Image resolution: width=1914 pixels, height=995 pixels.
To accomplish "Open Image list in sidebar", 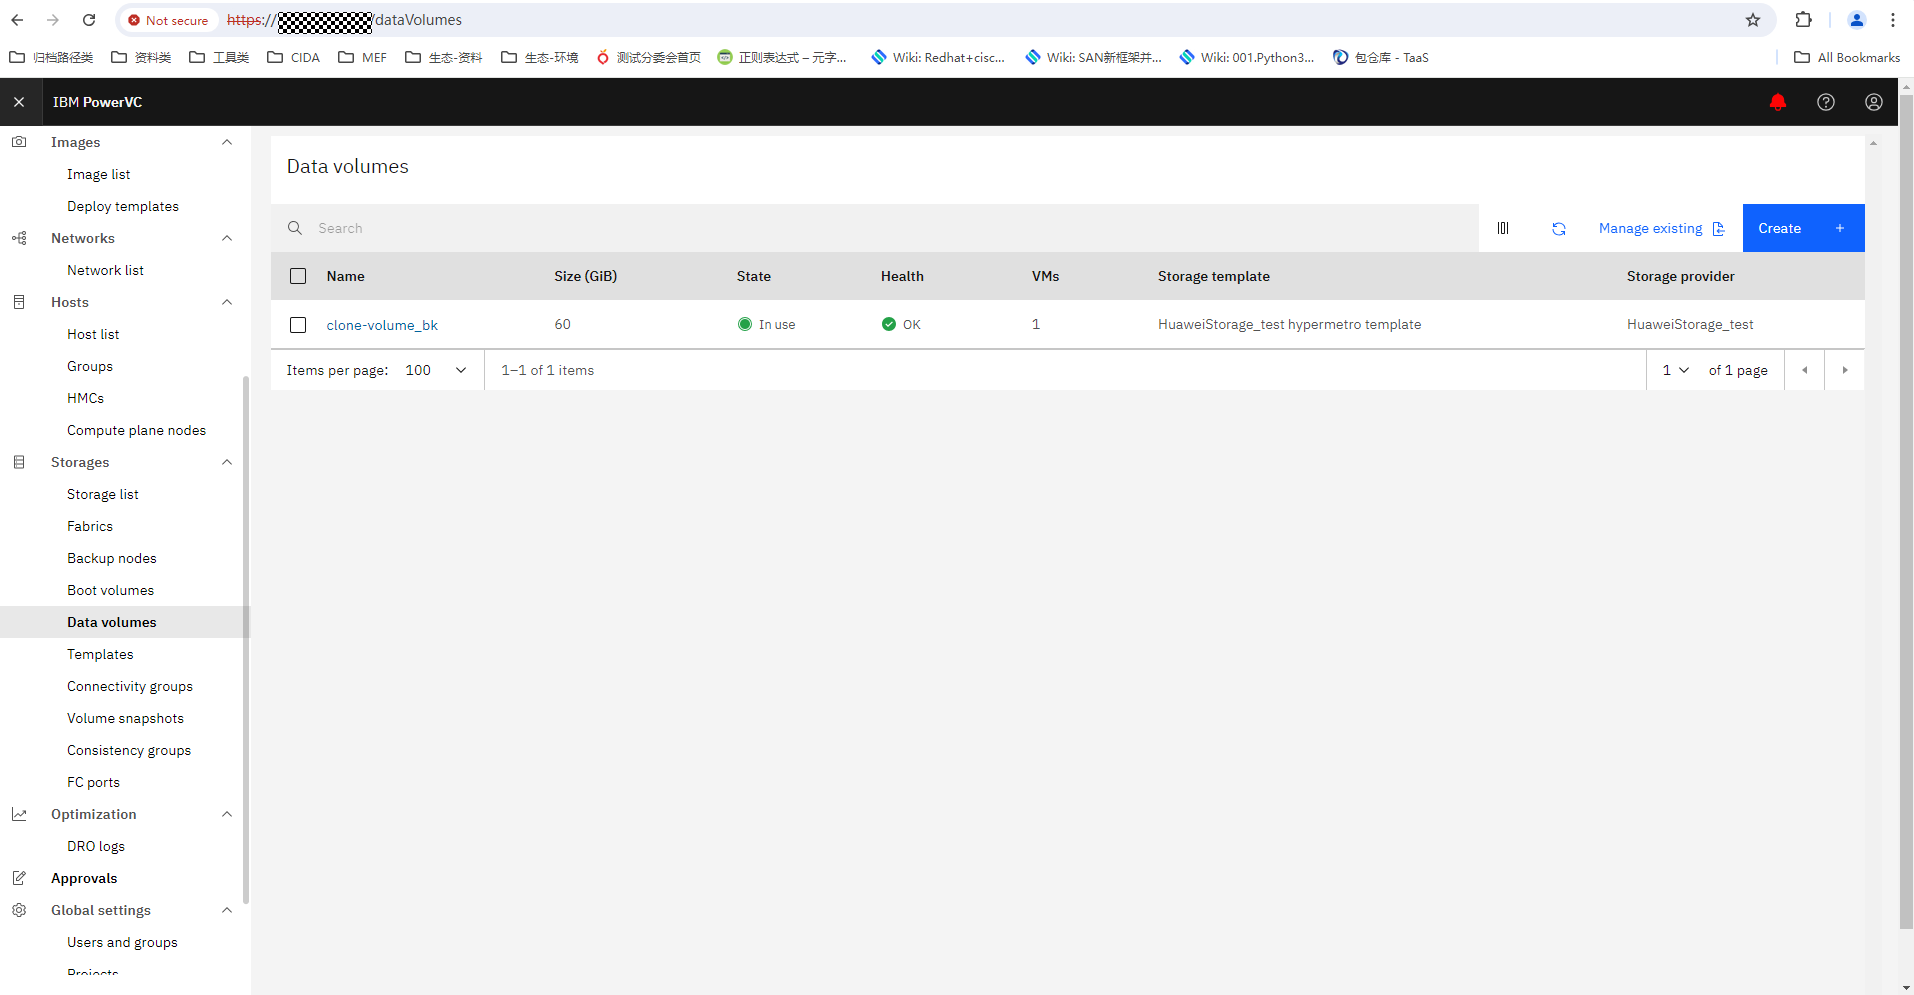I will (x=98, y=174).
